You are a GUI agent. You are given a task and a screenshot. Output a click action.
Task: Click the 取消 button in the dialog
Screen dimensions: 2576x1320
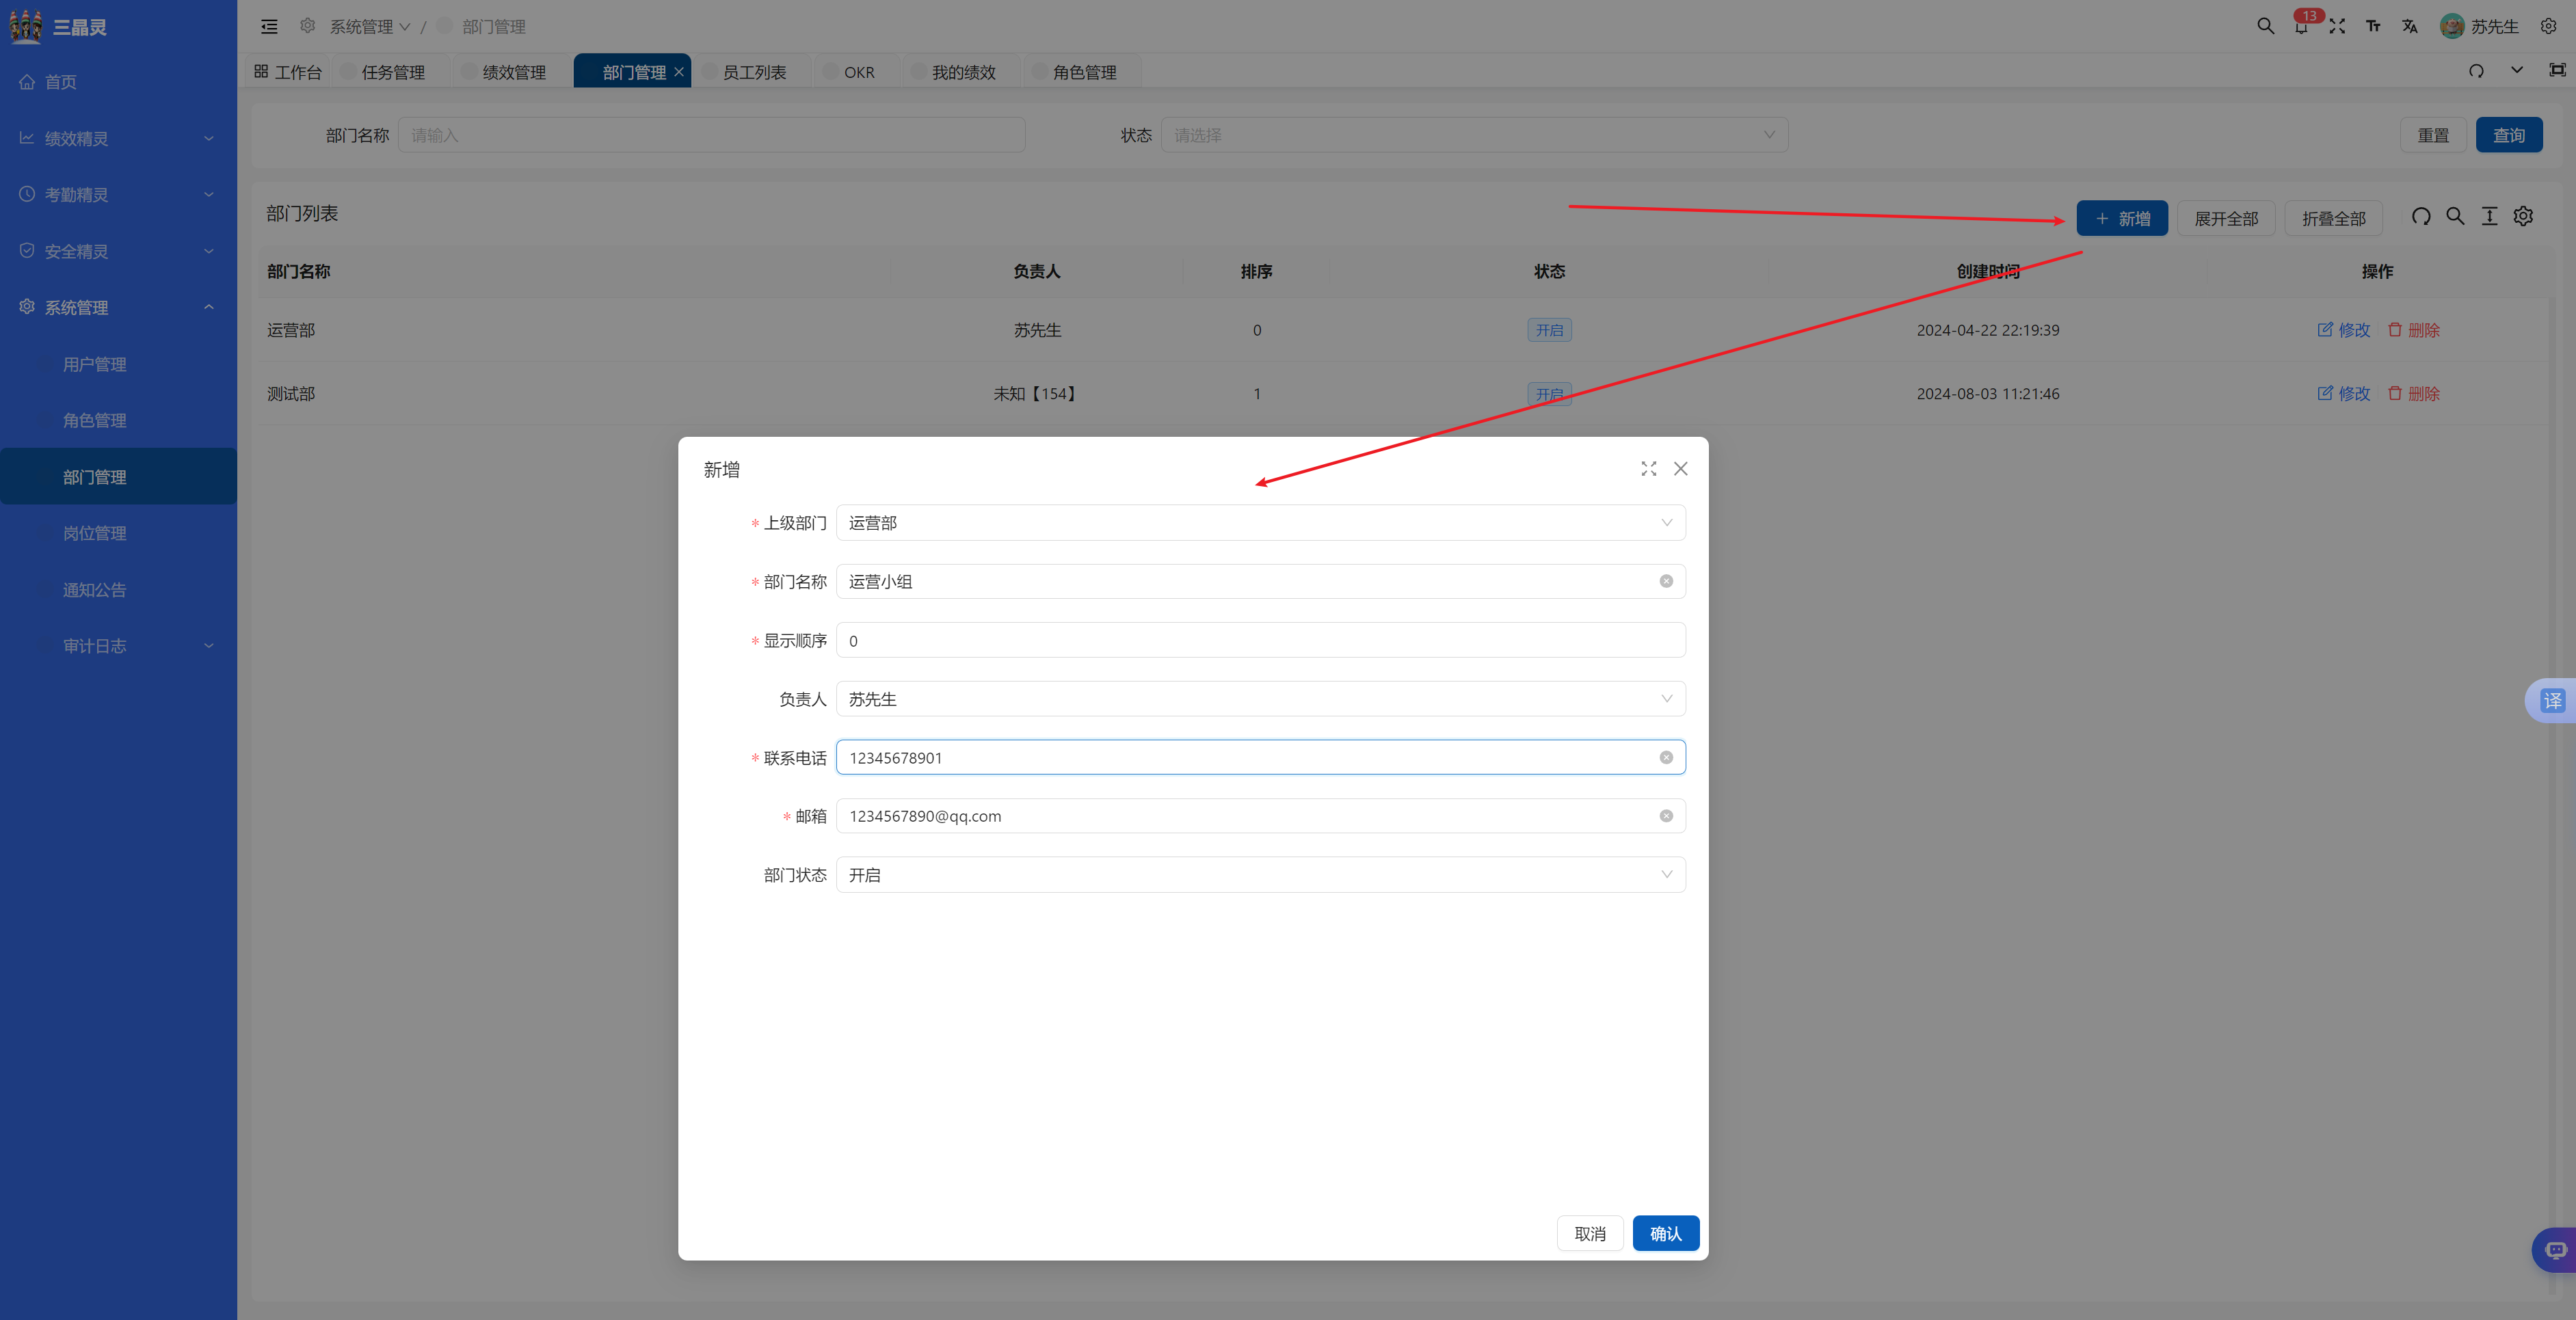(x=1589, y=1234)
